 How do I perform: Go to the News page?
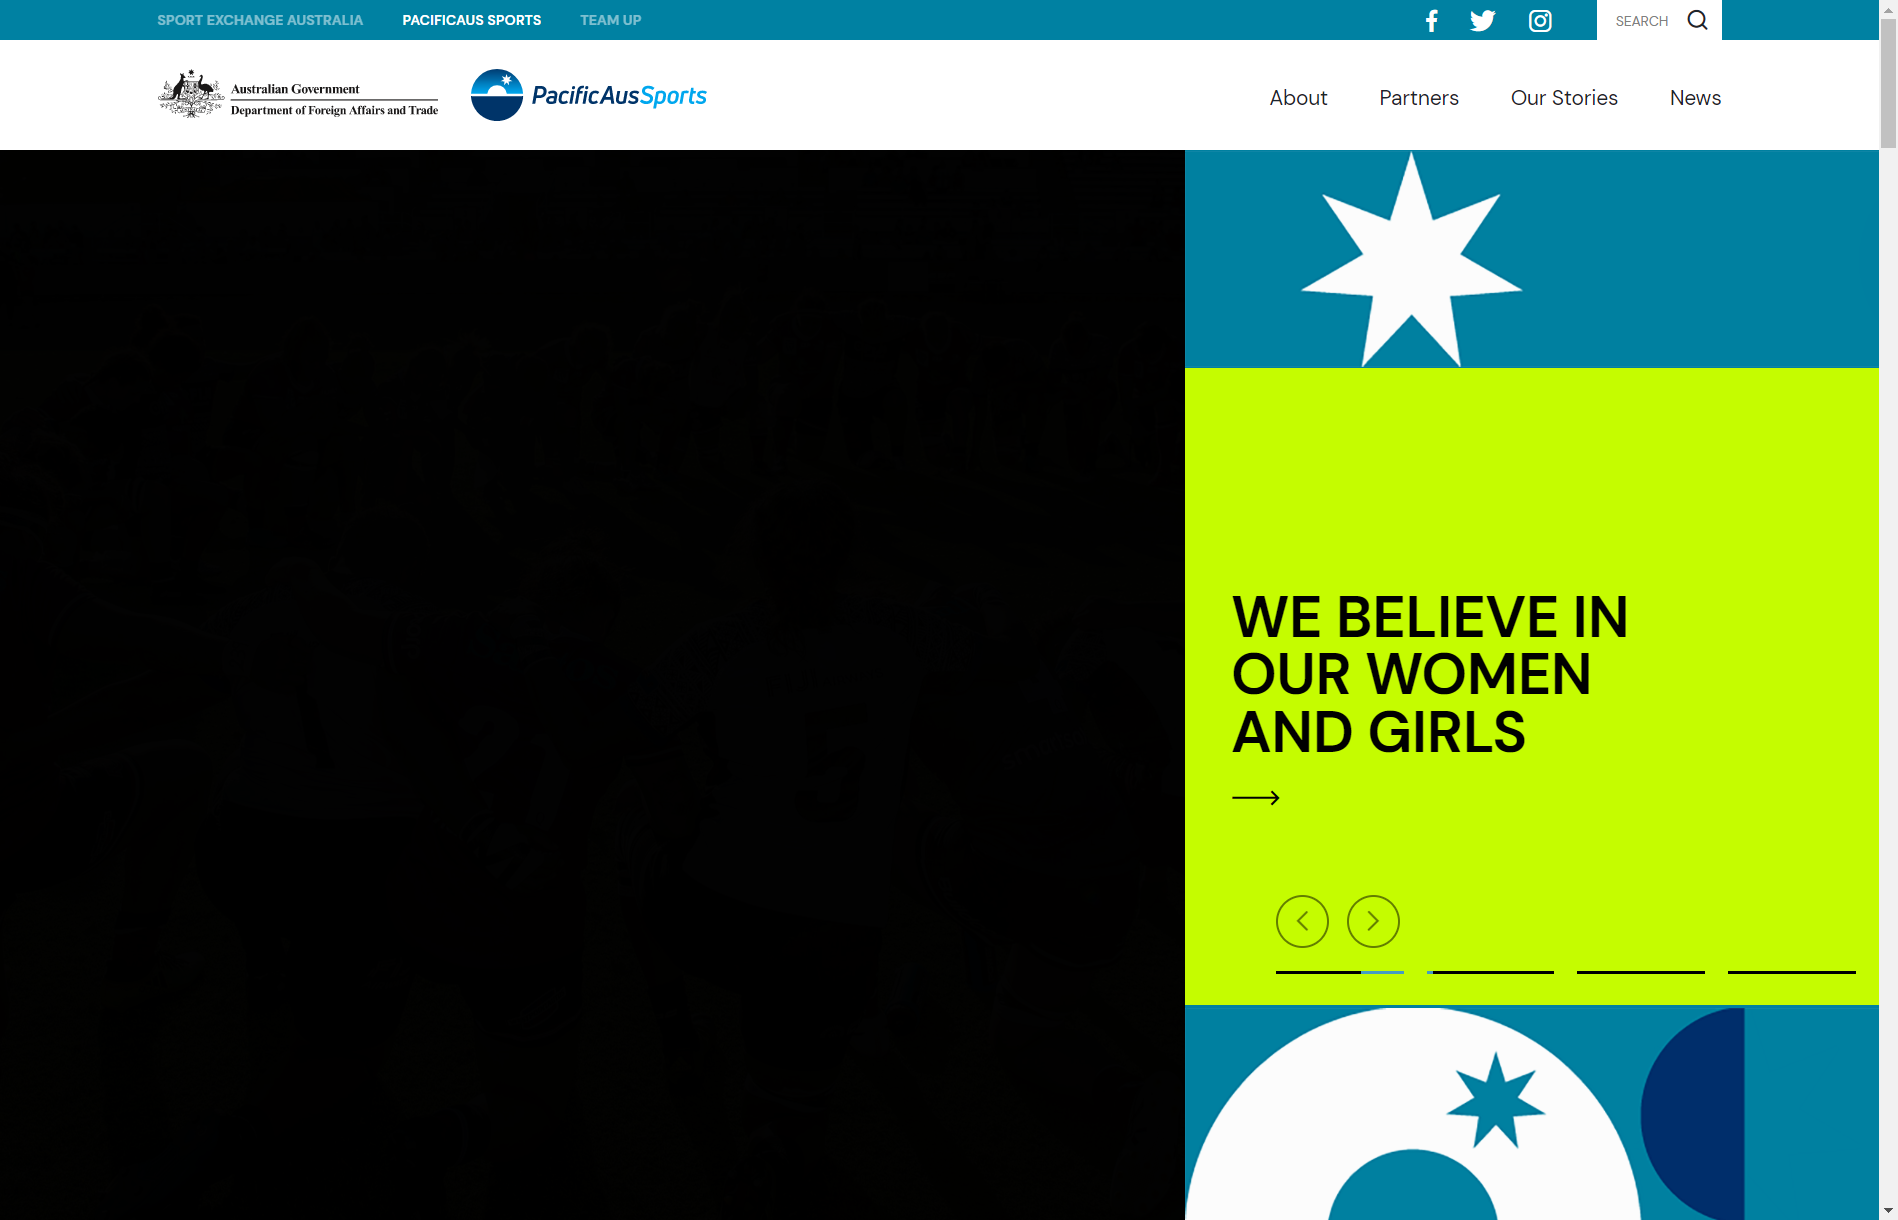click(x=1695, y=98)
